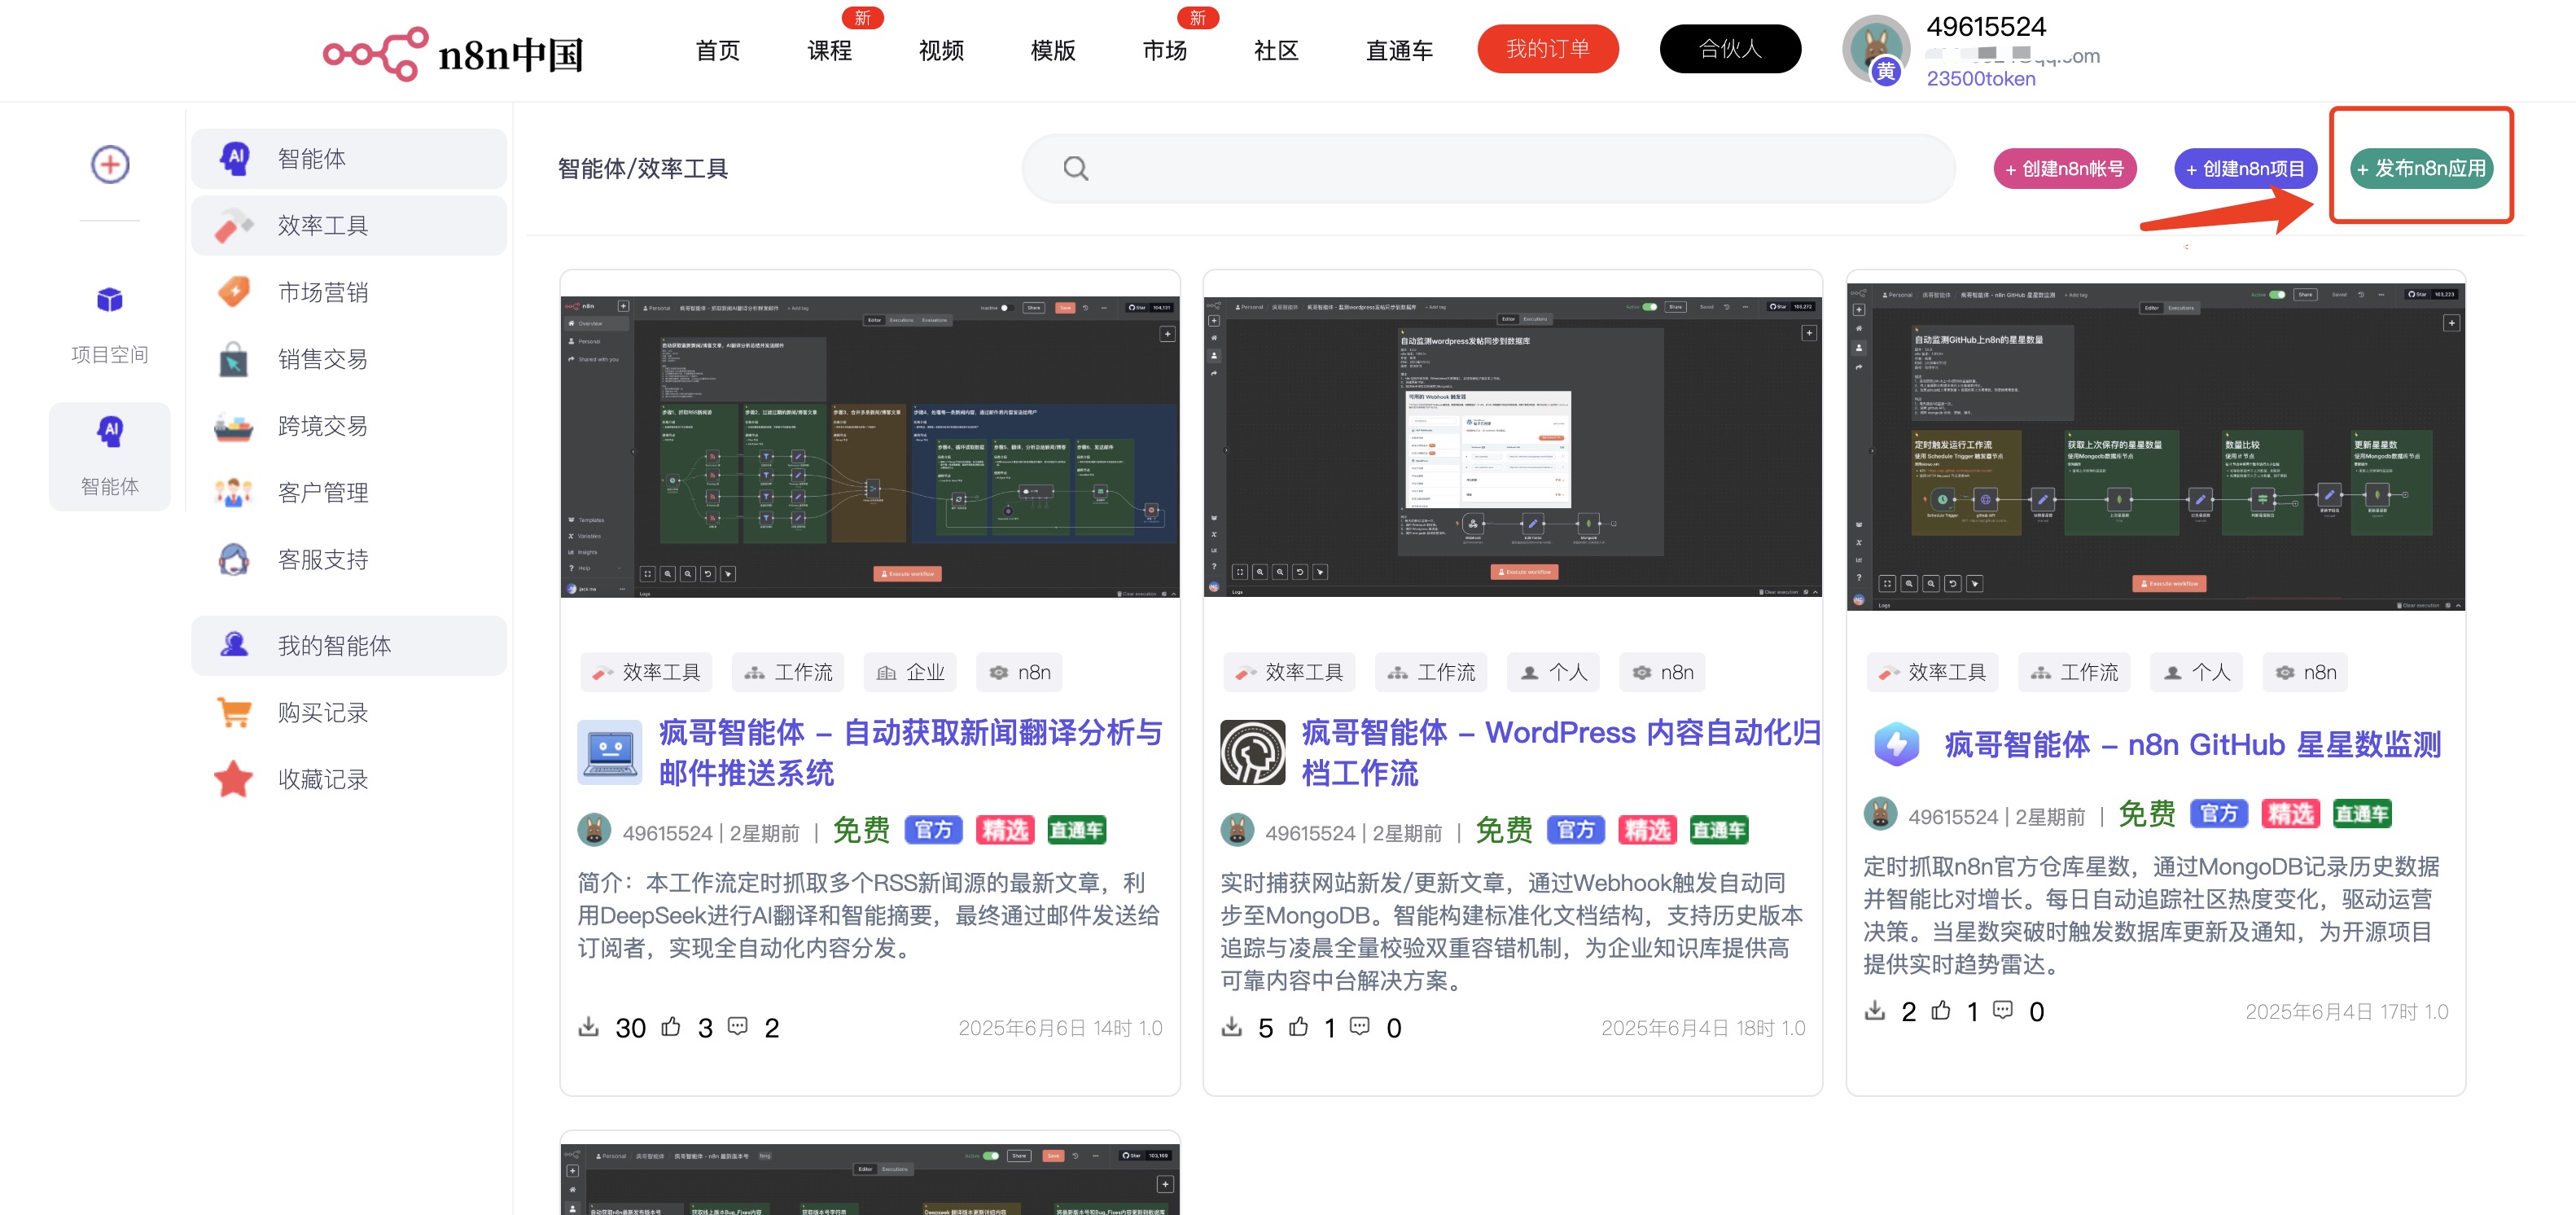Click download icon on GitHub card
2576x1215 pixels.
1875,1011
